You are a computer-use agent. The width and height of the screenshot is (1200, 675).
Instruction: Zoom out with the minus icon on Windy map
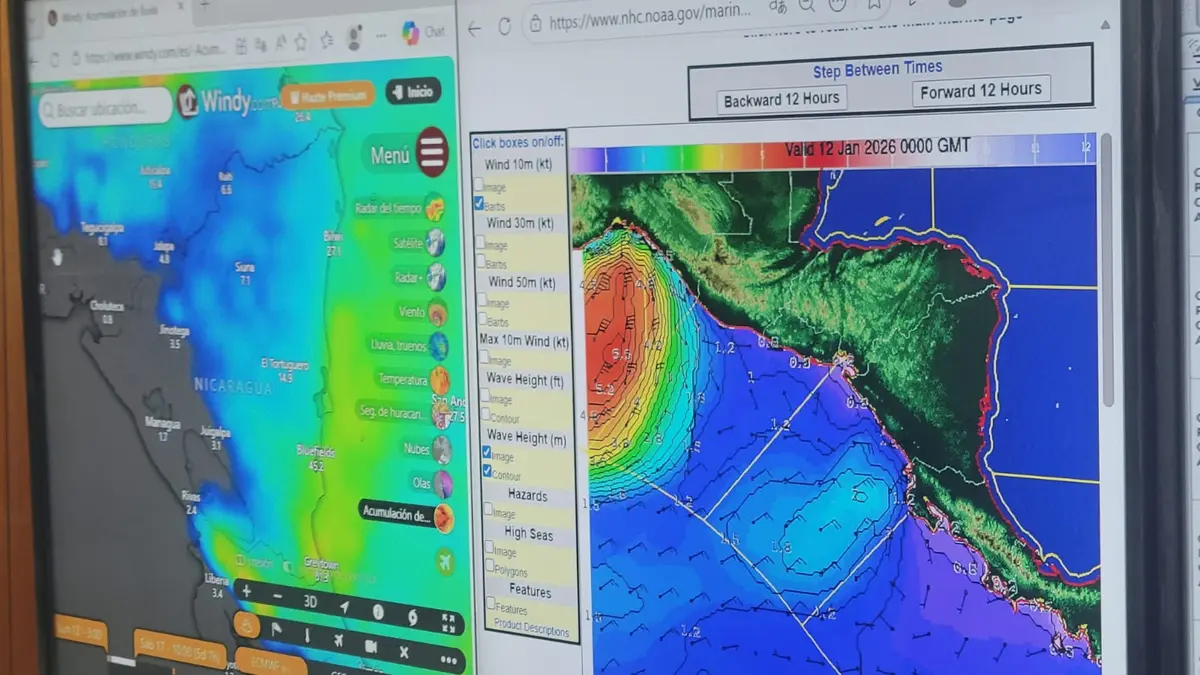(278, 597)
